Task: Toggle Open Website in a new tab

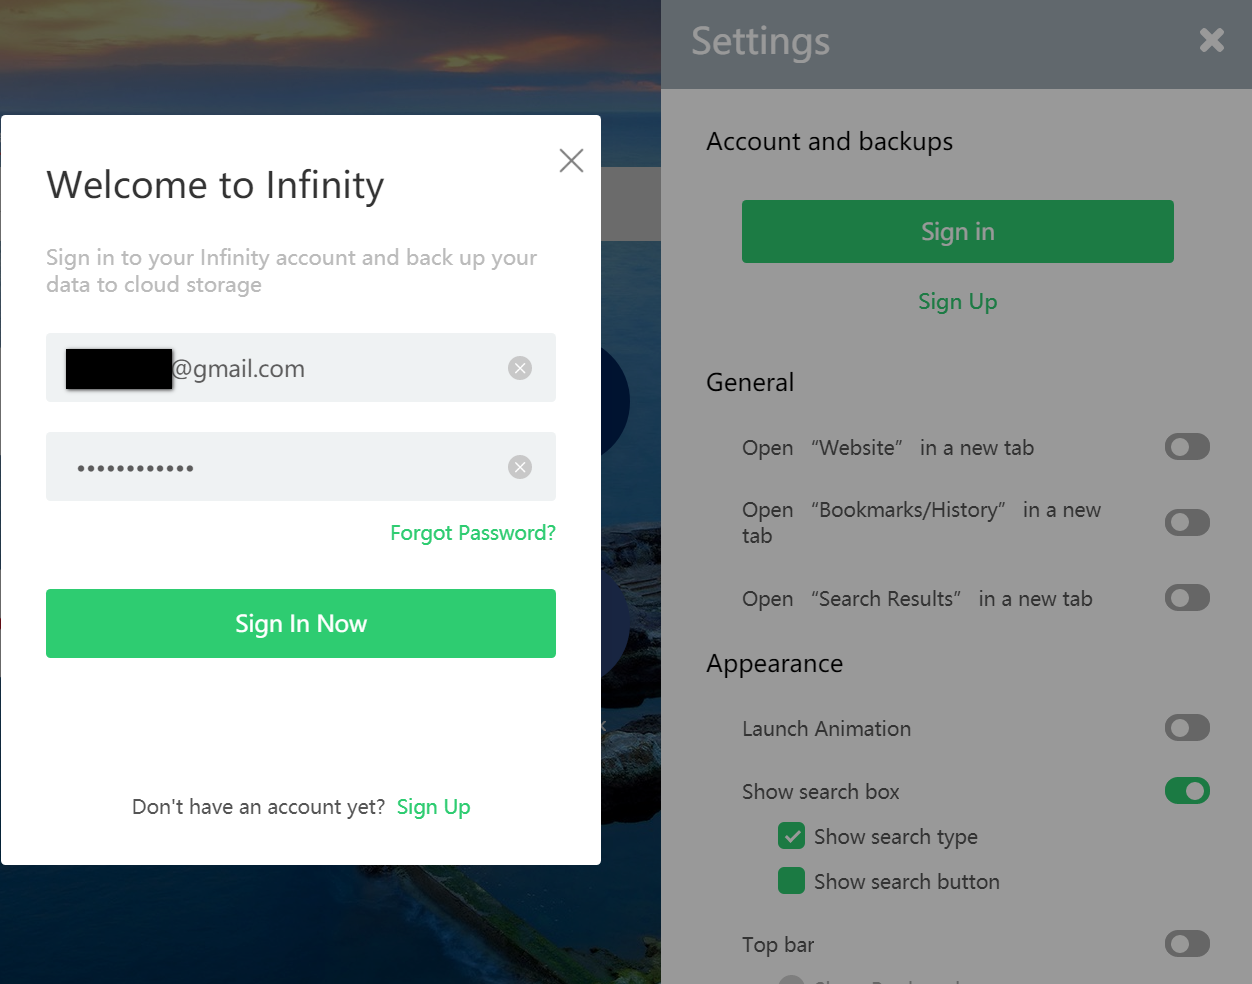Action: click(x=1187, y=447)
